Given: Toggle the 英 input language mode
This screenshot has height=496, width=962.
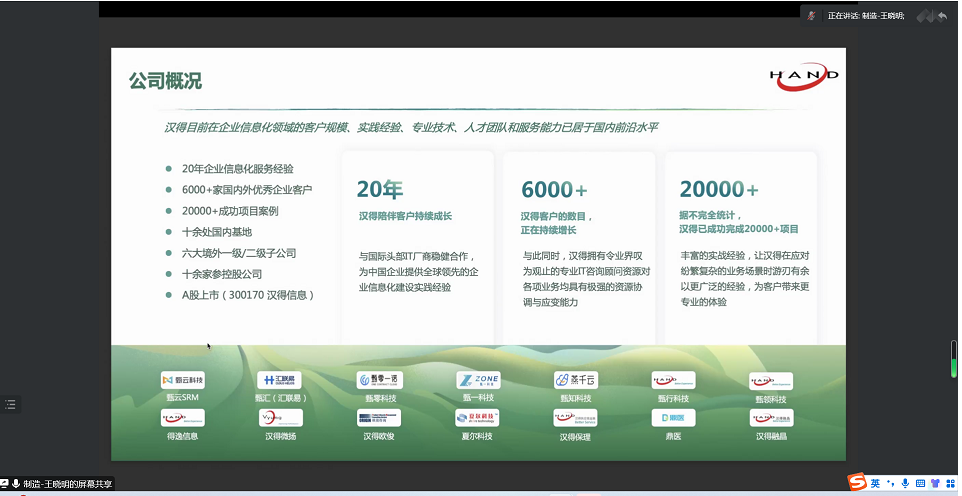Looking at the screenshot, I should click(x=875, y=484).
